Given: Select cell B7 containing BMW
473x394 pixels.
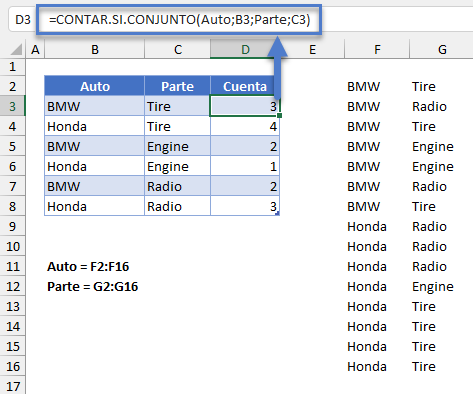Looking at the screenshot, I should [x=95, y=186].
